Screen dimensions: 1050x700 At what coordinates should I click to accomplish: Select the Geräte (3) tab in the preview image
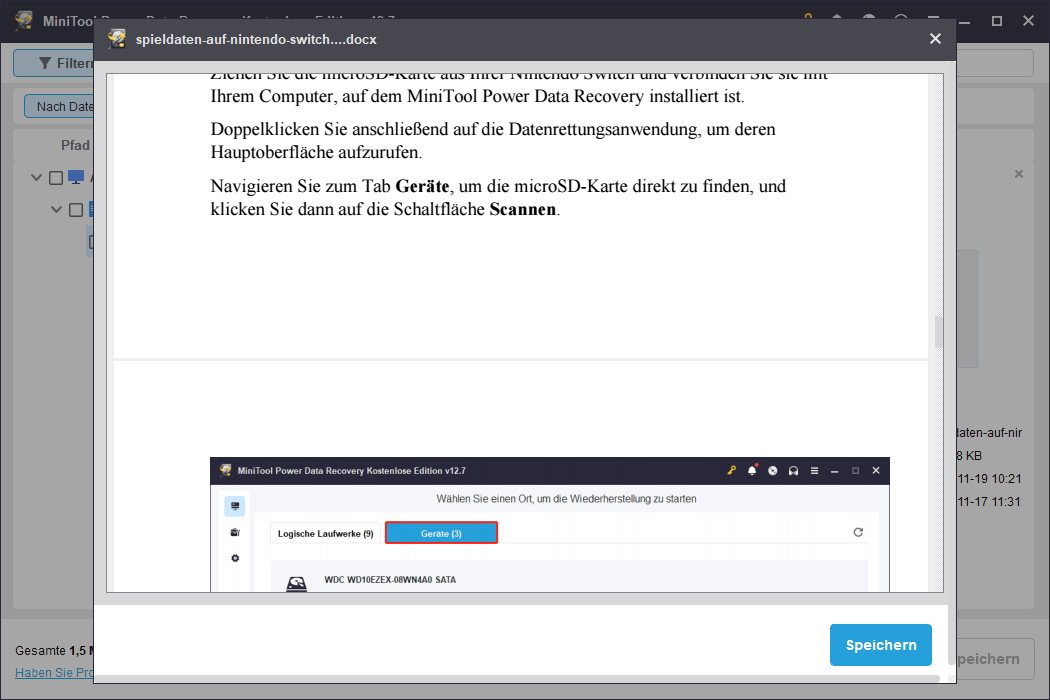pos(441,532)
